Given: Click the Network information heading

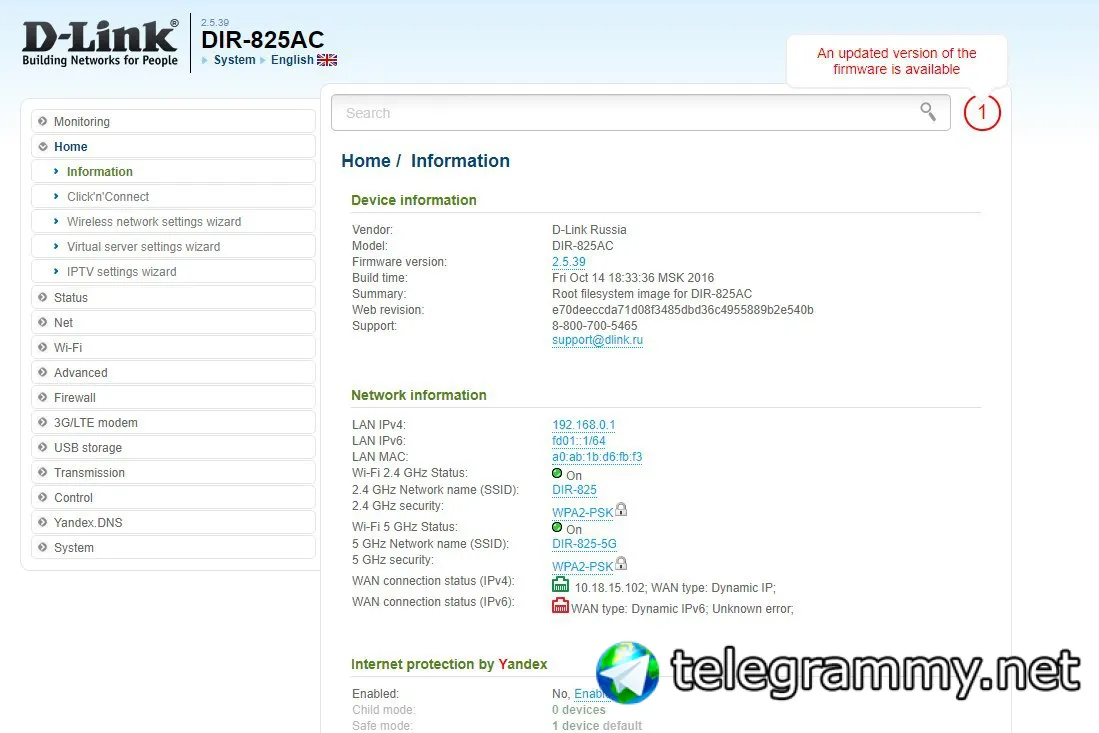Looking at the screenshot, I should point(418,395).
